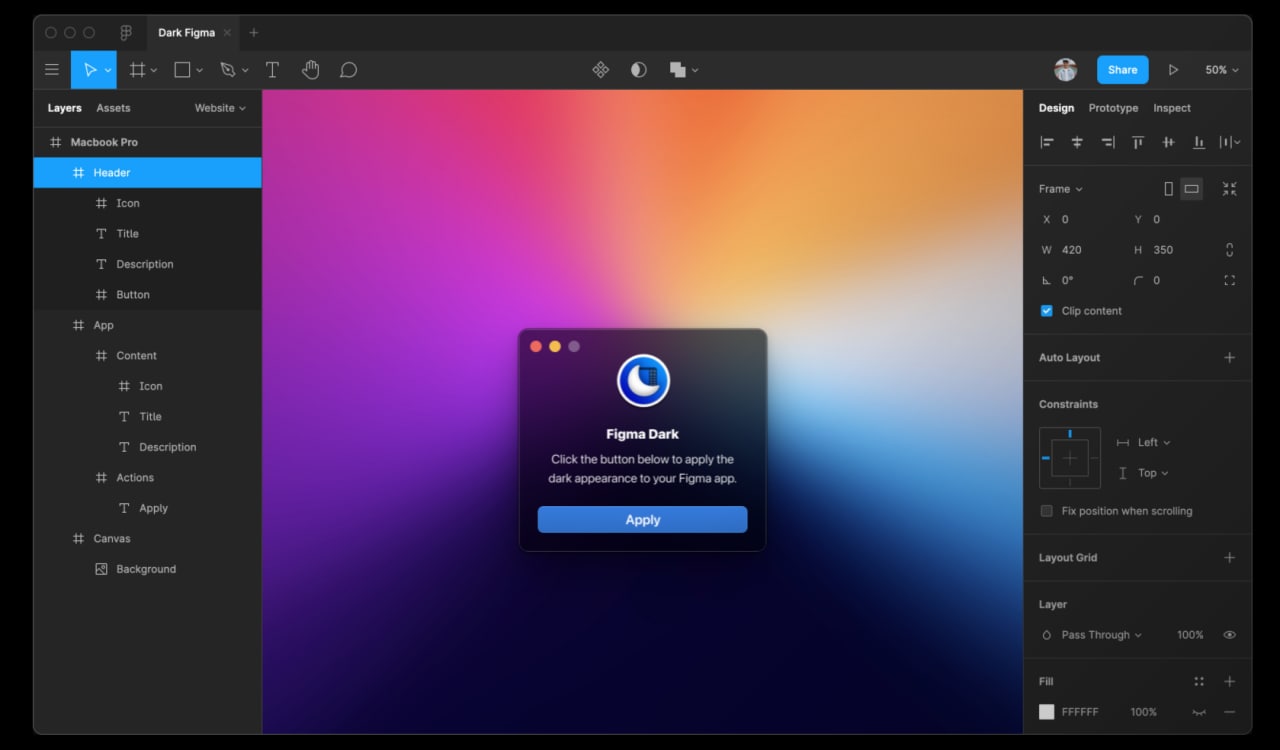Image resolution: width=1280 pixels, height=750 pixels.
Task: Switch to the Layers tab
Action: point(65,108)
